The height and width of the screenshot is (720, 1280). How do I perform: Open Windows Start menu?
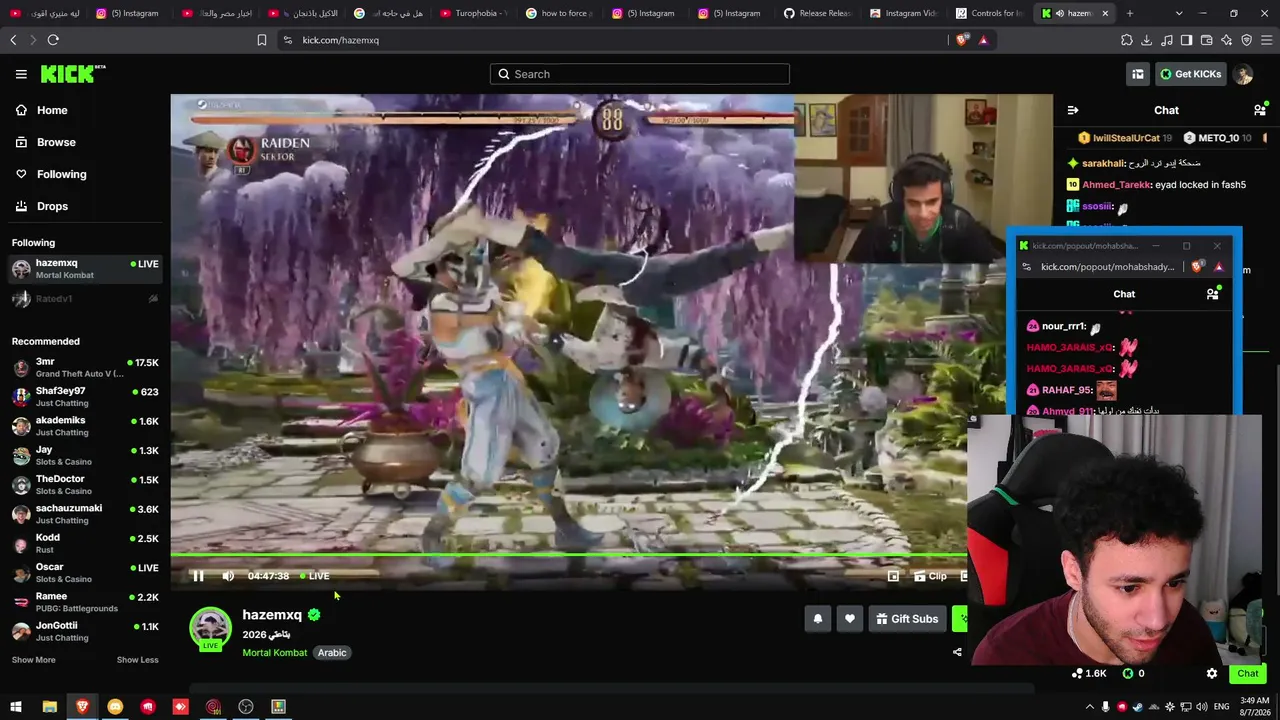(x=16, y=707)
